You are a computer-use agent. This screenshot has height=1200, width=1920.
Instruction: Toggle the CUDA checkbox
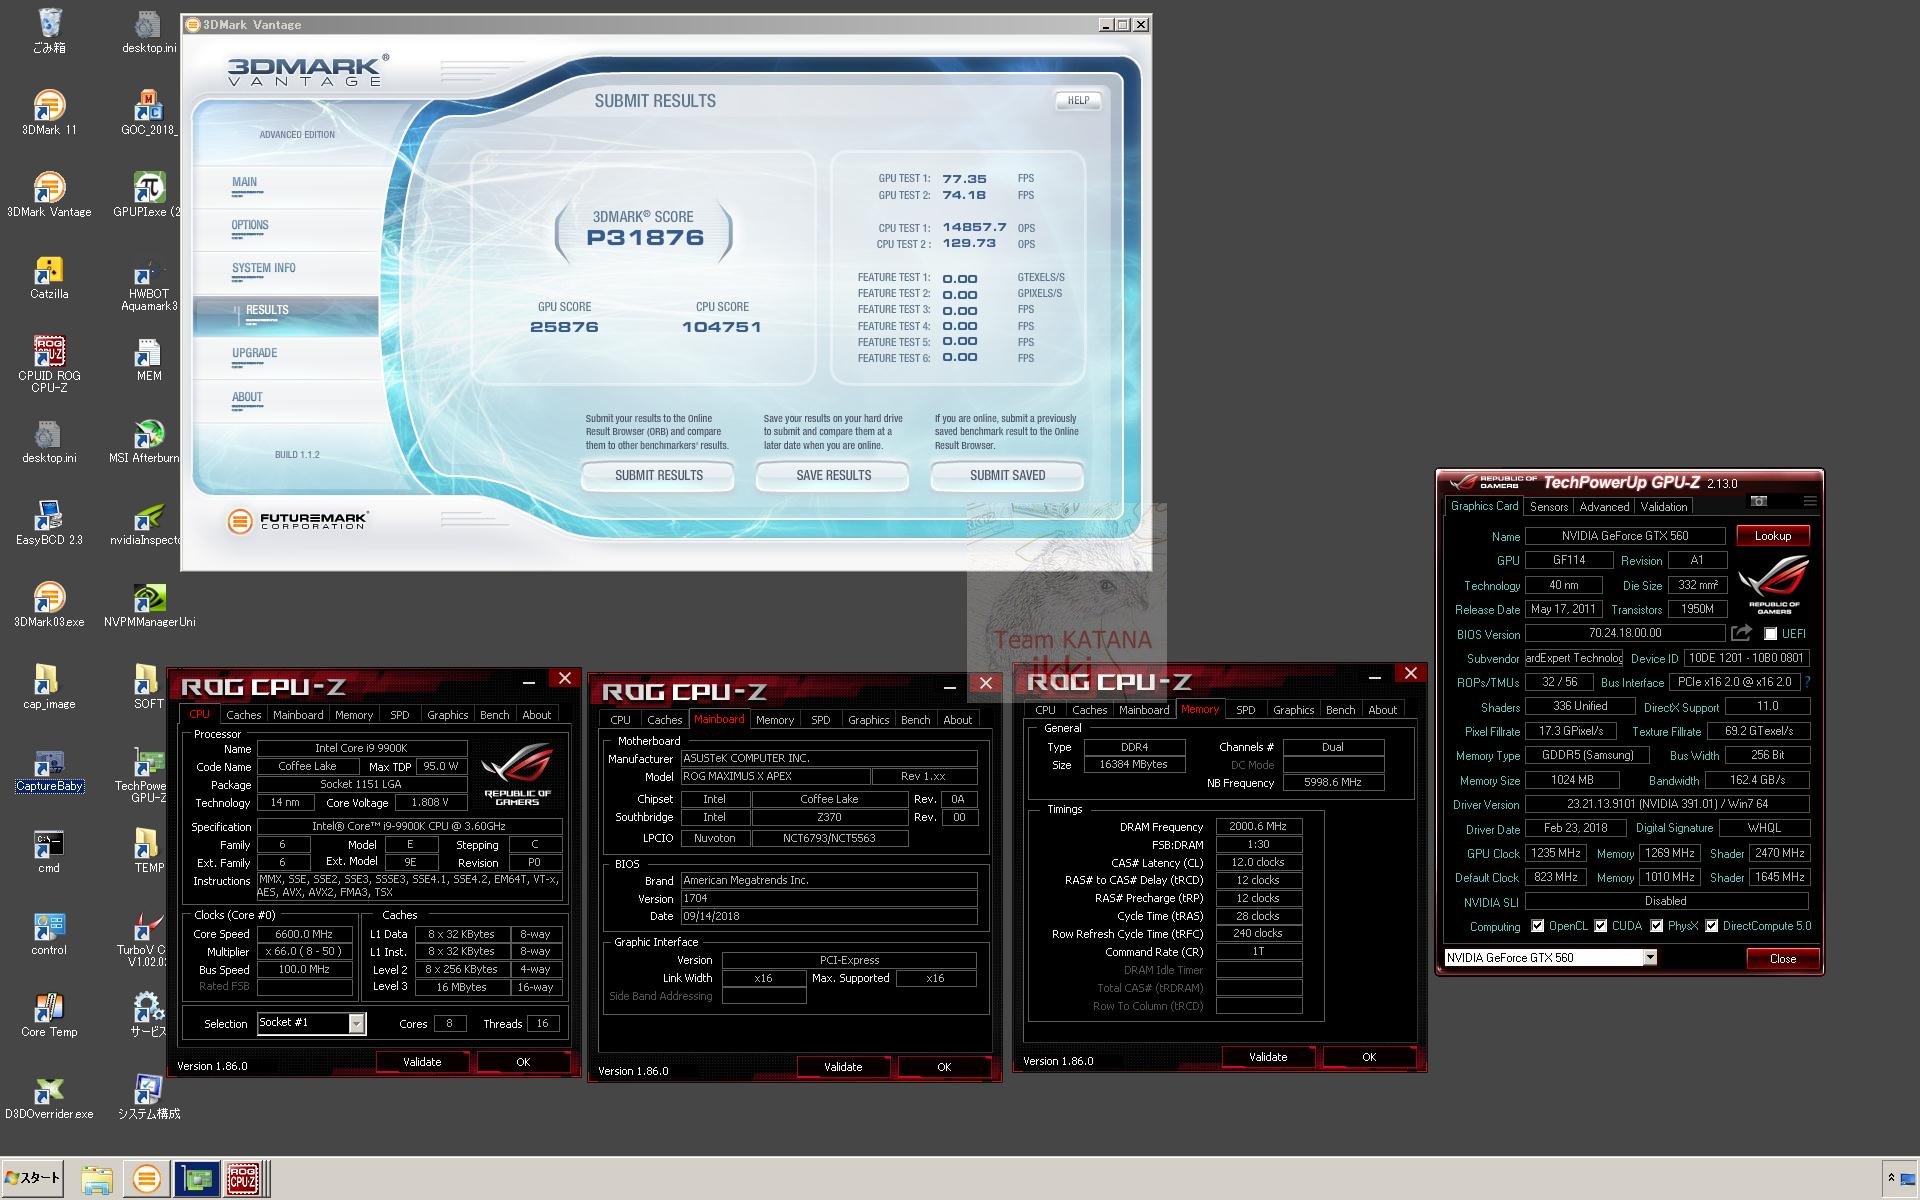(1600, 926)
